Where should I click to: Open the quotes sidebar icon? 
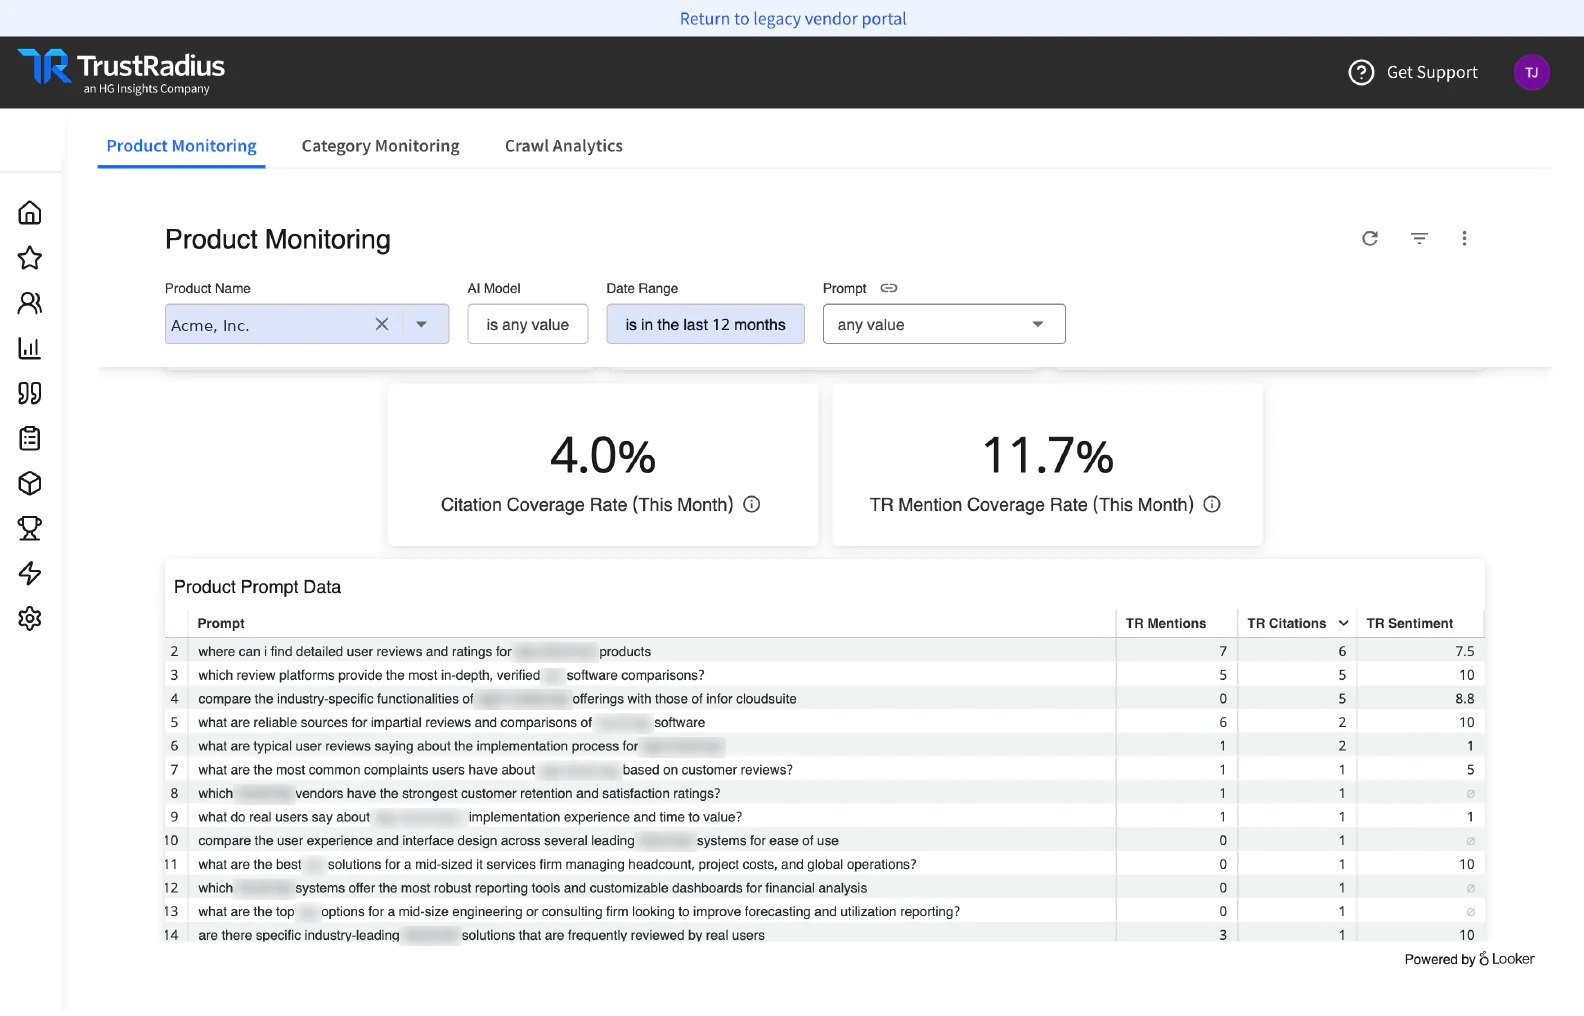click(x=30, y=393)
